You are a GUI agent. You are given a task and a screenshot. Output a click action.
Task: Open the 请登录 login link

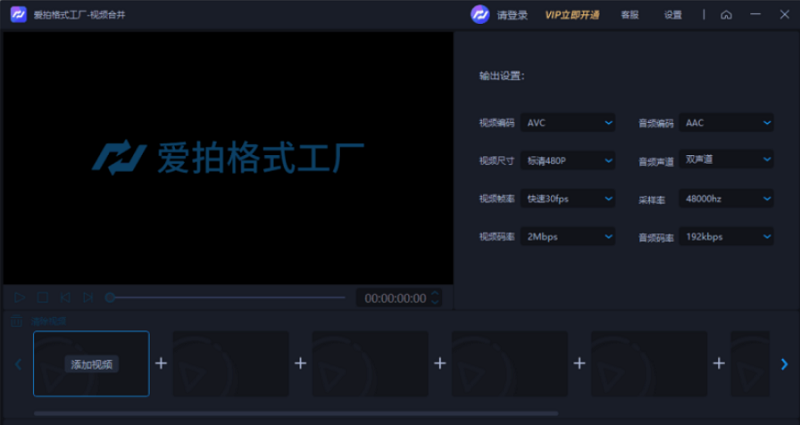click(x=512, y=15)
